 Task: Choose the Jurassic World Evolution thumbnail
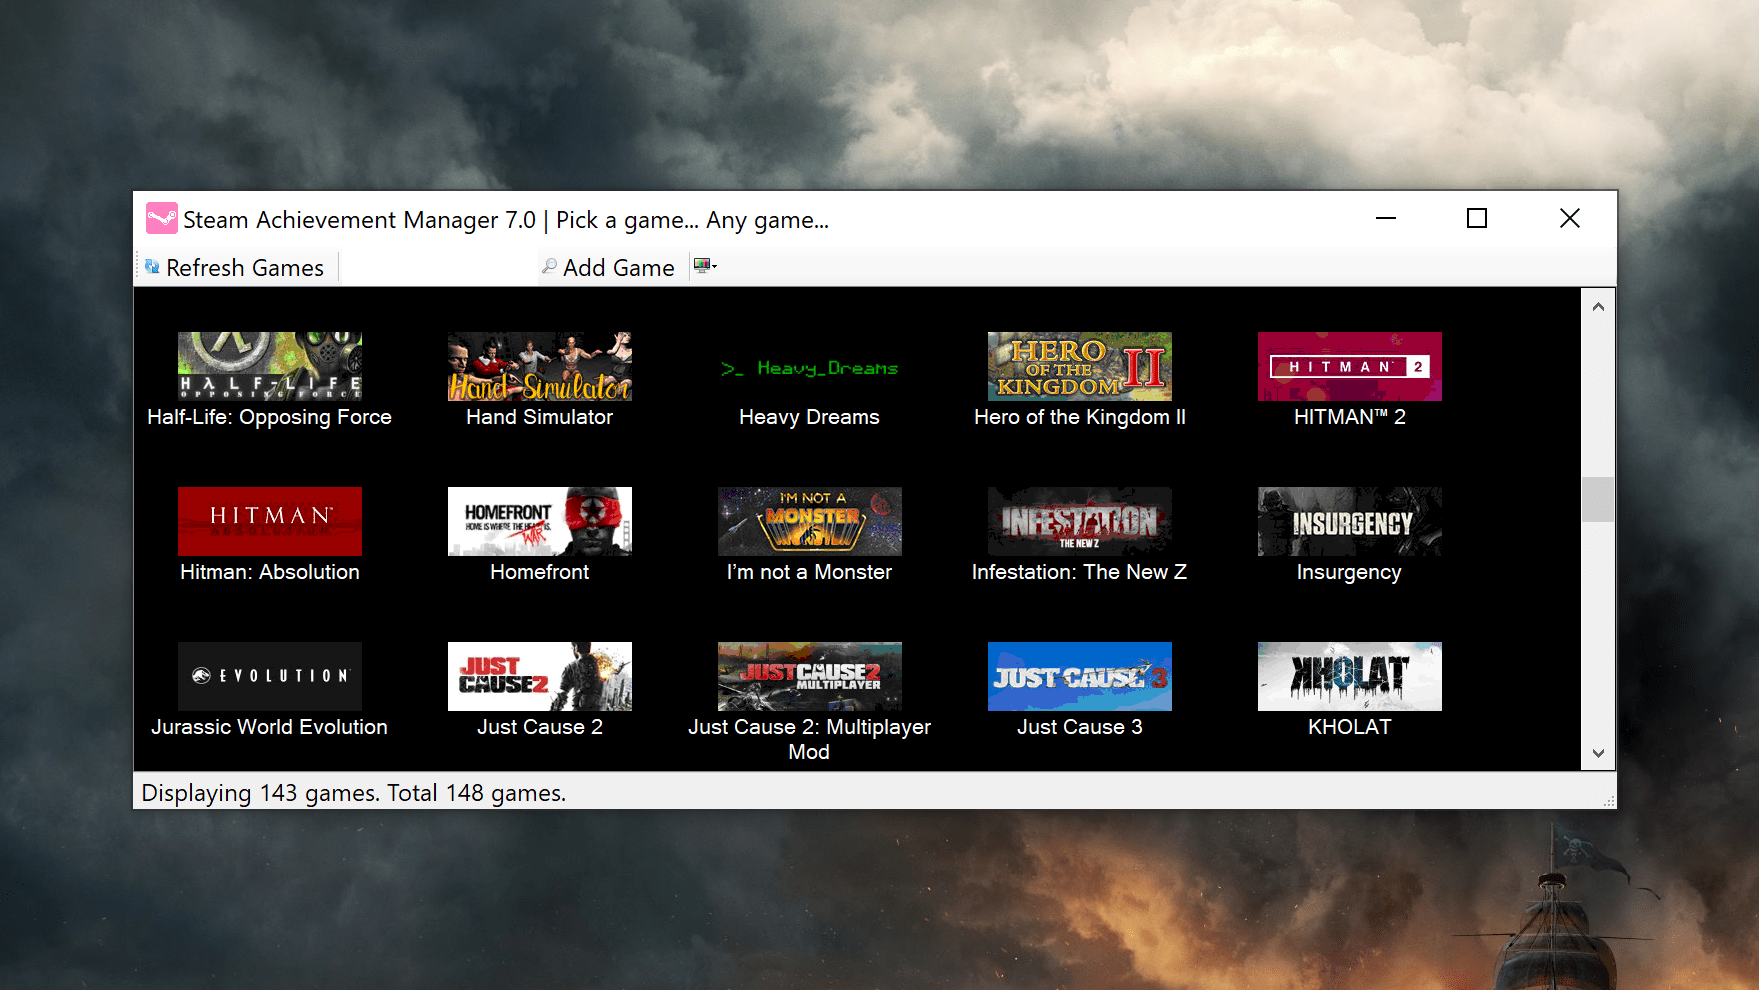tap(270, 676)
